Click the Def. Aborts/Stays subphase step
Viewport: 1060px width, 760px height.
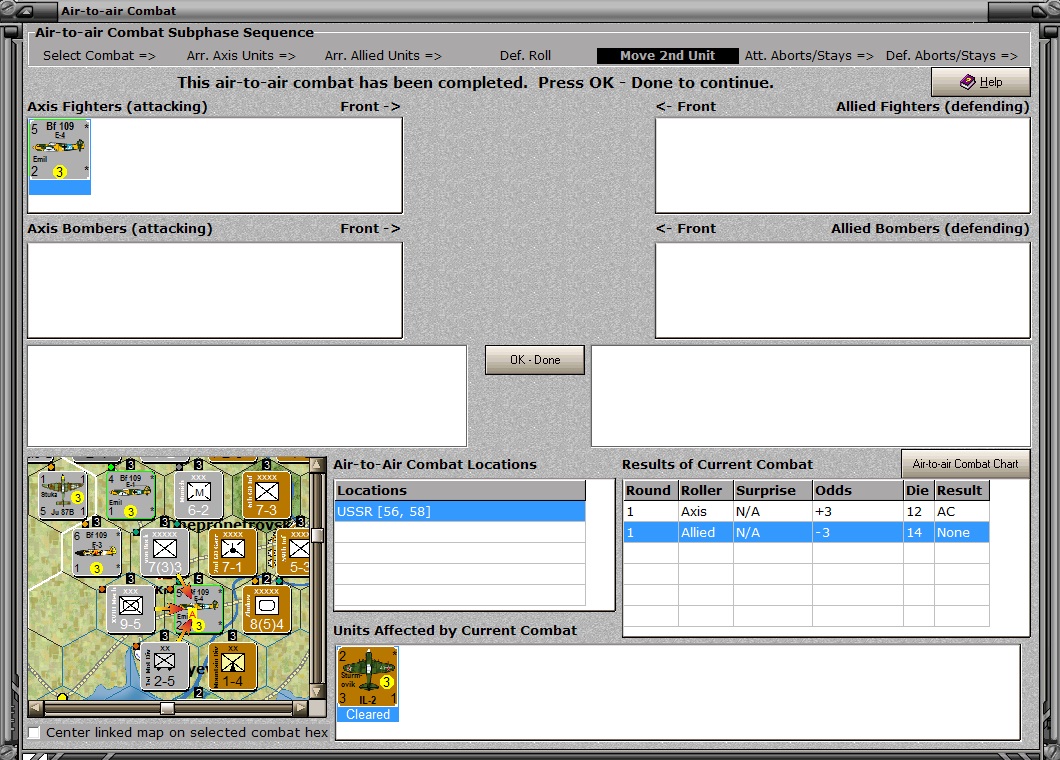coord(952,55)
